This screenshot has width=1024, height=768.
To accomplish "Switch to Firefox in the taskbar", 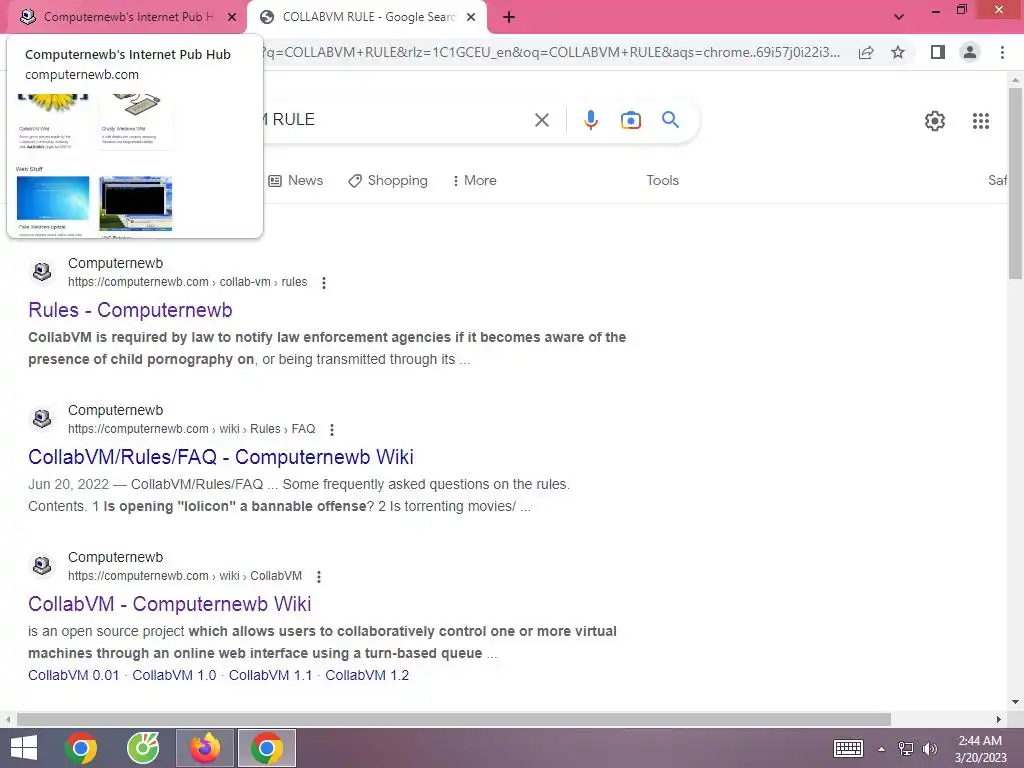I will pos(205,748).
